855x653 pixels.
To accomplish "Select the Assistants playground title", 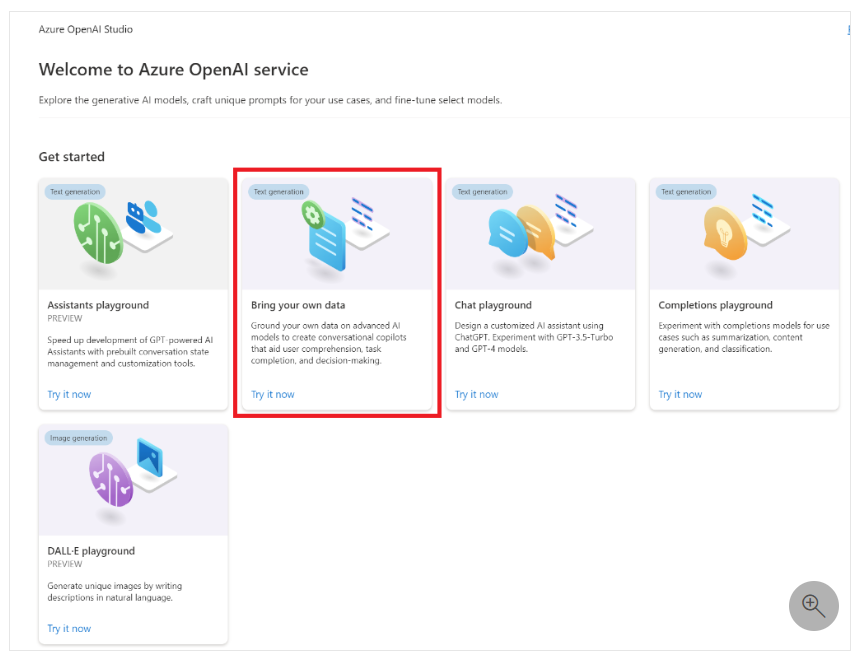I will 98,305.
